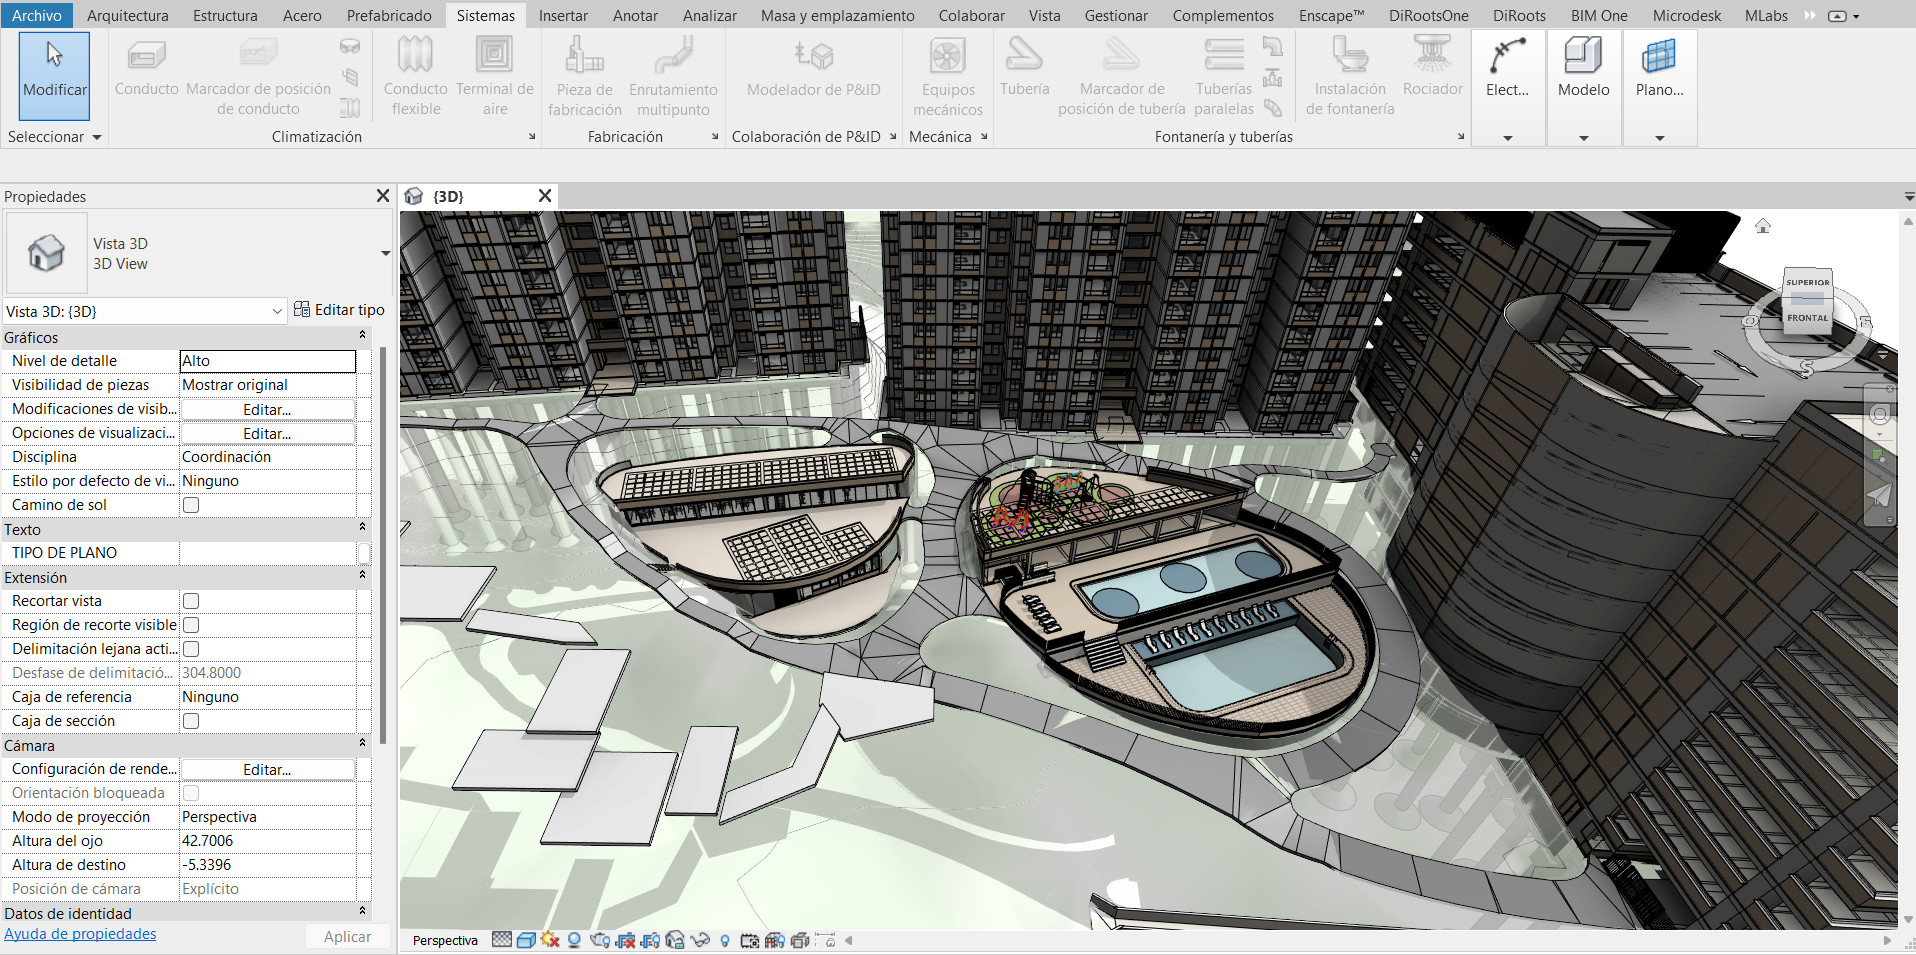Click temporary hide/isolate glasses icon
1916x955 pixels.
coord(700,940)
